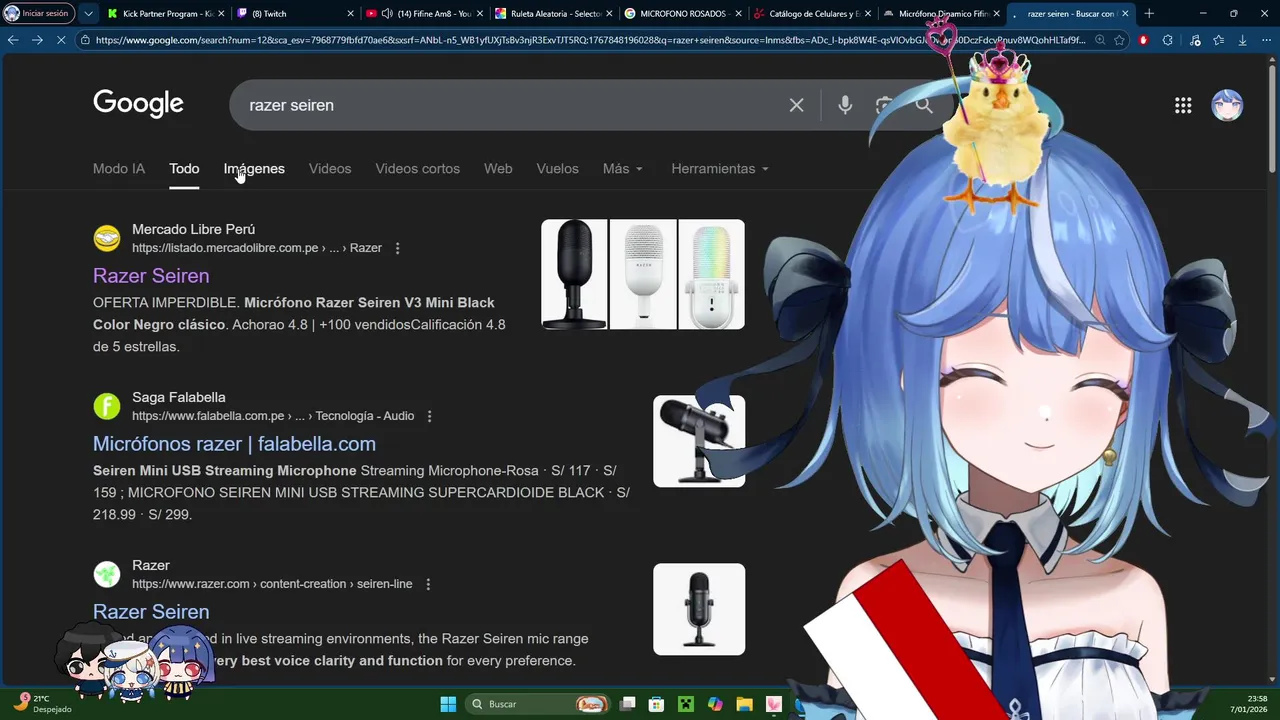This screenshot has height=720, width=1280.
Task: Open the tab search dropdown arrow
Action: 88,14
